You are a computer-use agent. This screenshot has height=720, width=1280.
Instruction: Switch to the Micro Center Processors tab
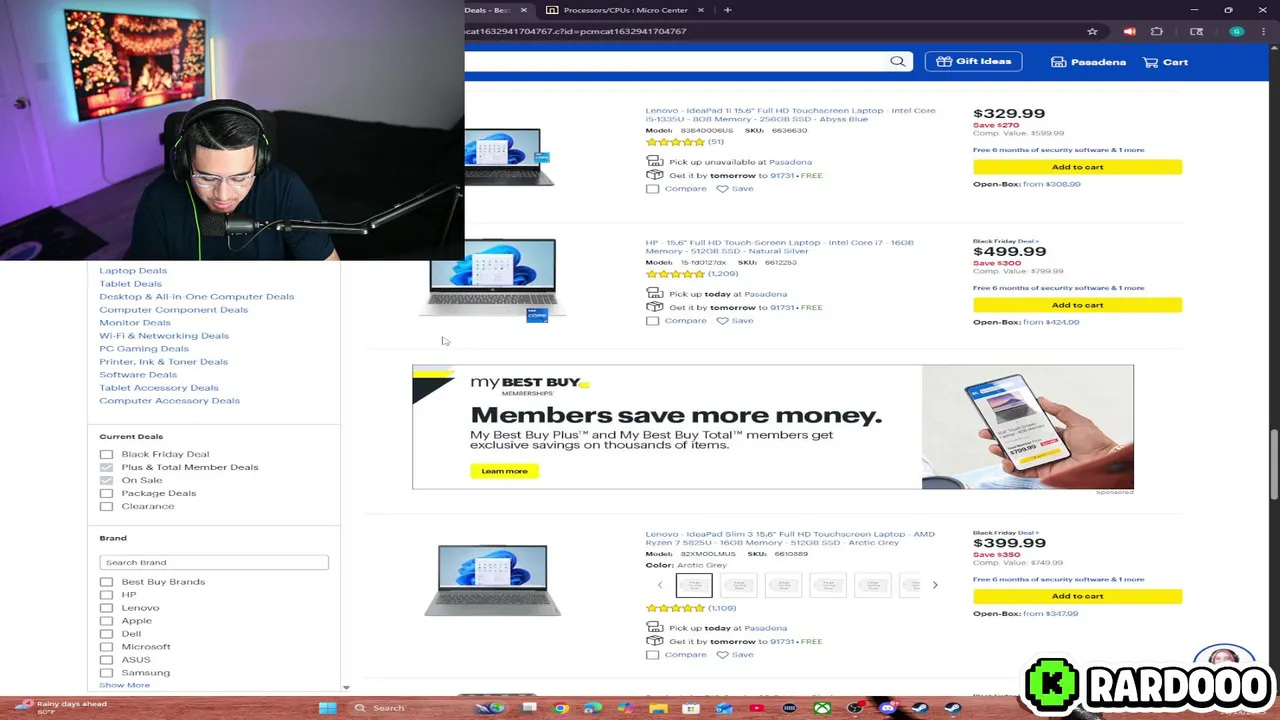tap(626, 10)
